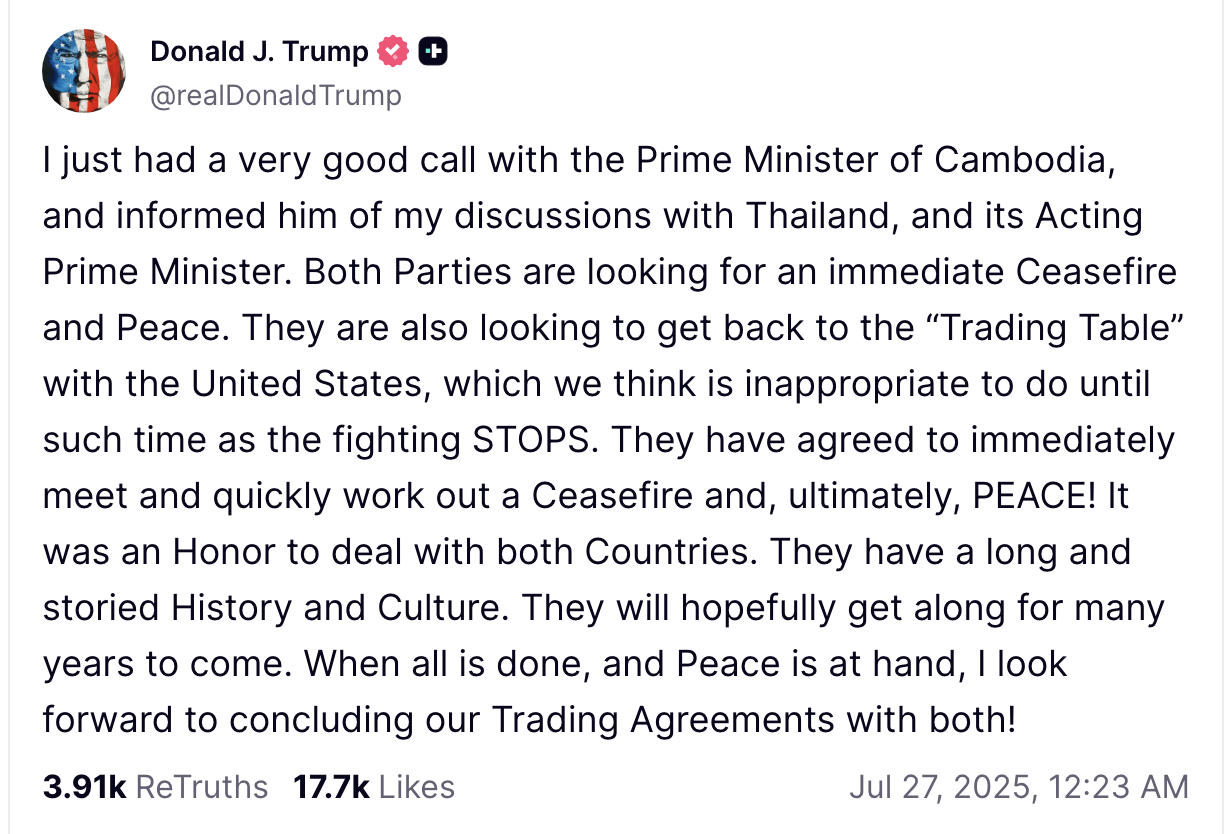Click the phrase History and Culture
This screenshot has height=834, width=1224.
[x=332, y=608]
